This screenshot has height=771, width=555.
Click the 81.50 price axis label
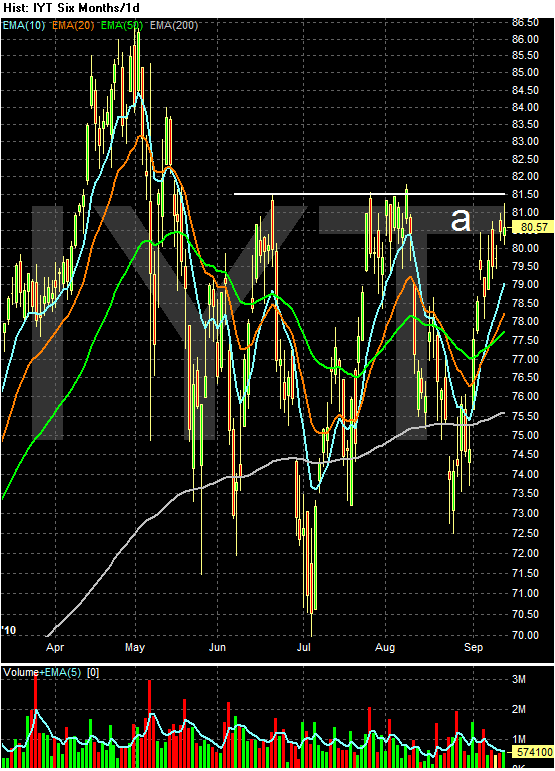526,194
